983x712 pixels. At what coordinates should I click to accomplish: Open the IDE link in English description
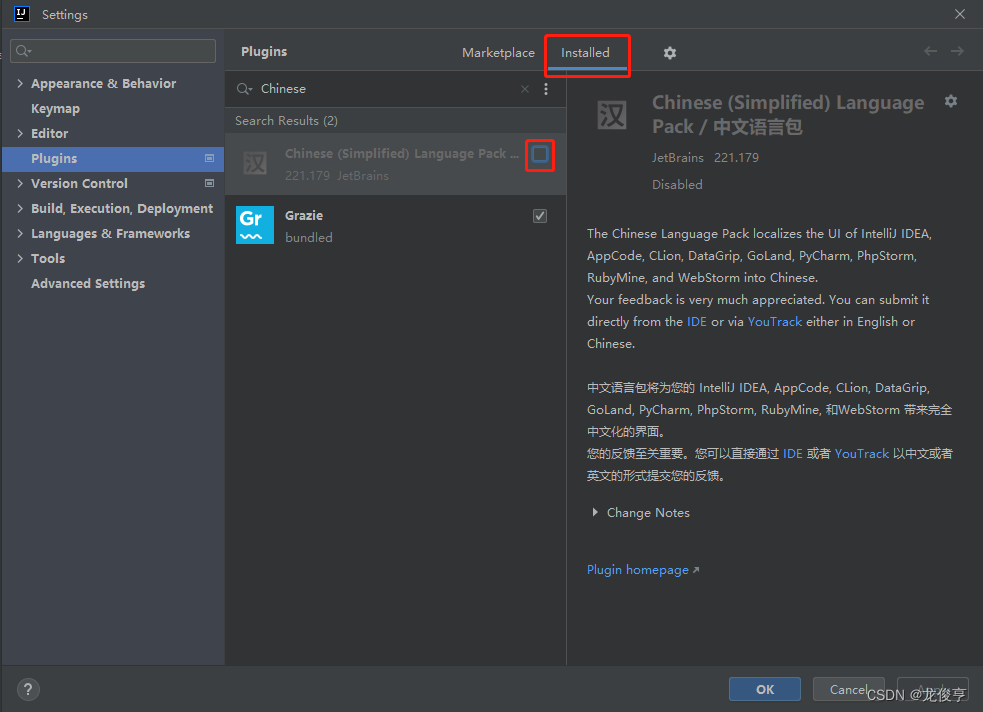click(697, 322)
